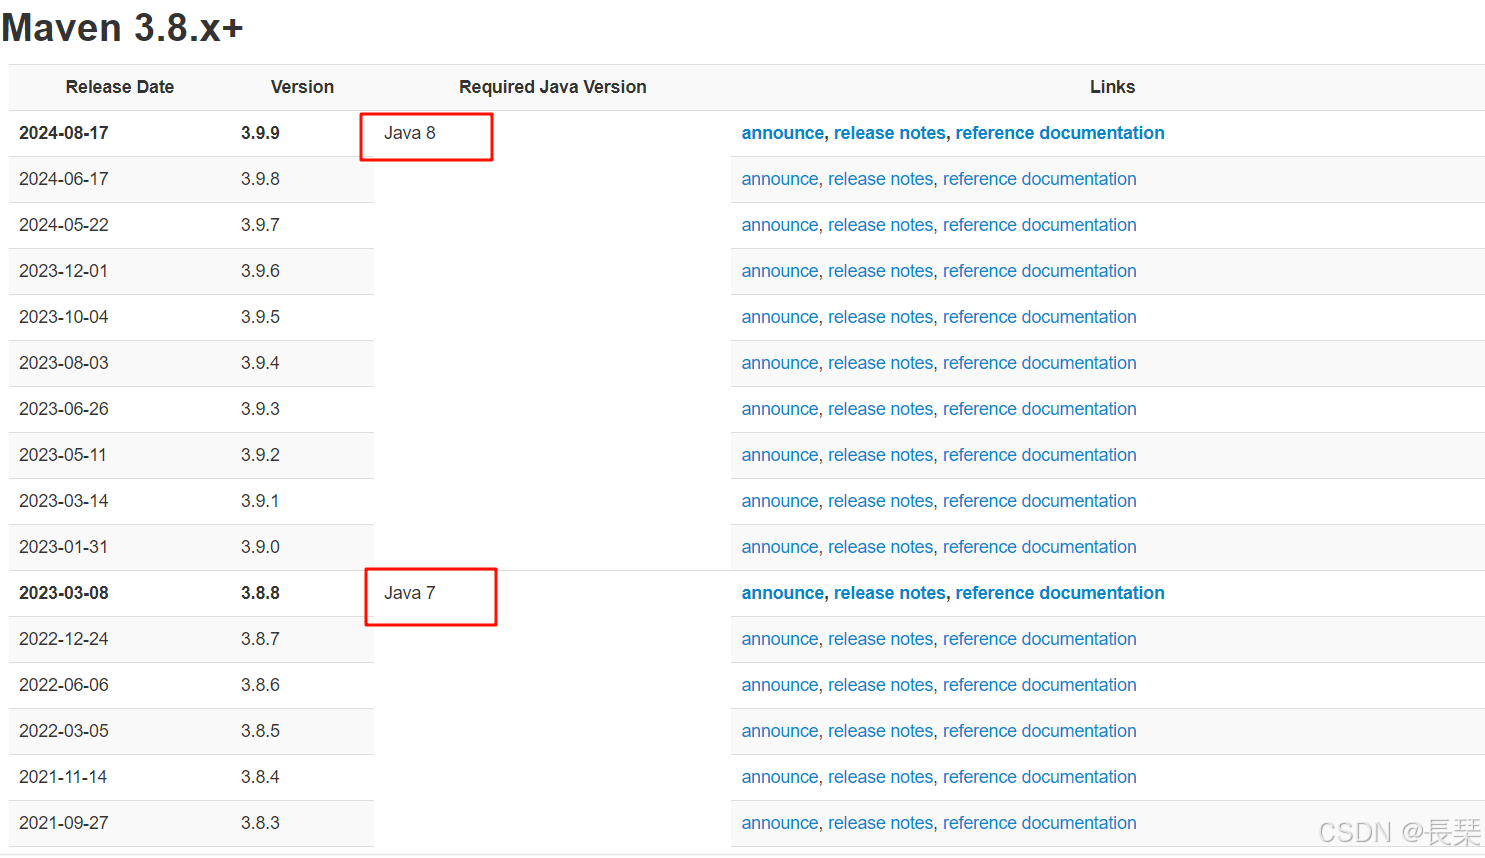Open the announce link for Maven 3.8.5
1485x858 pixels.
coord(780,730)
